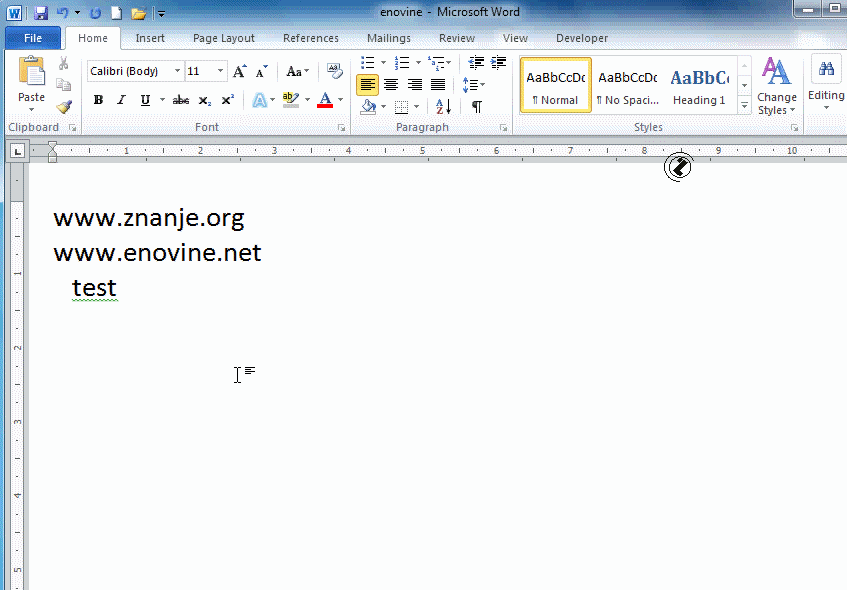Open the File menu button
The width and height of the screenshot is (847, 590).
coord(33,38)
